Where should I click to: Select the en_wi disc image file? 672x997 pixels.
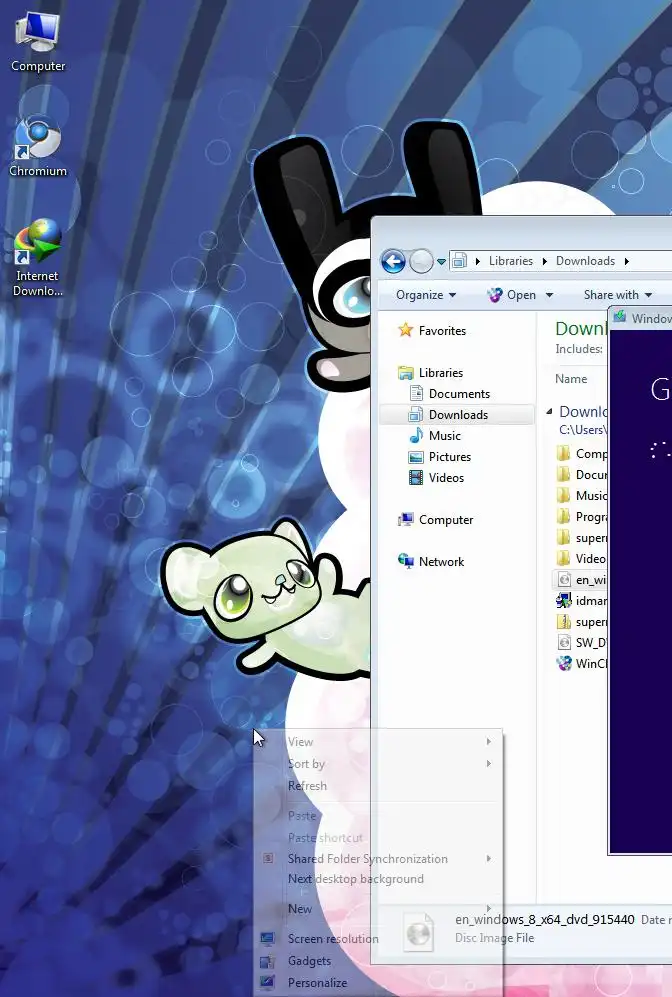582,580
